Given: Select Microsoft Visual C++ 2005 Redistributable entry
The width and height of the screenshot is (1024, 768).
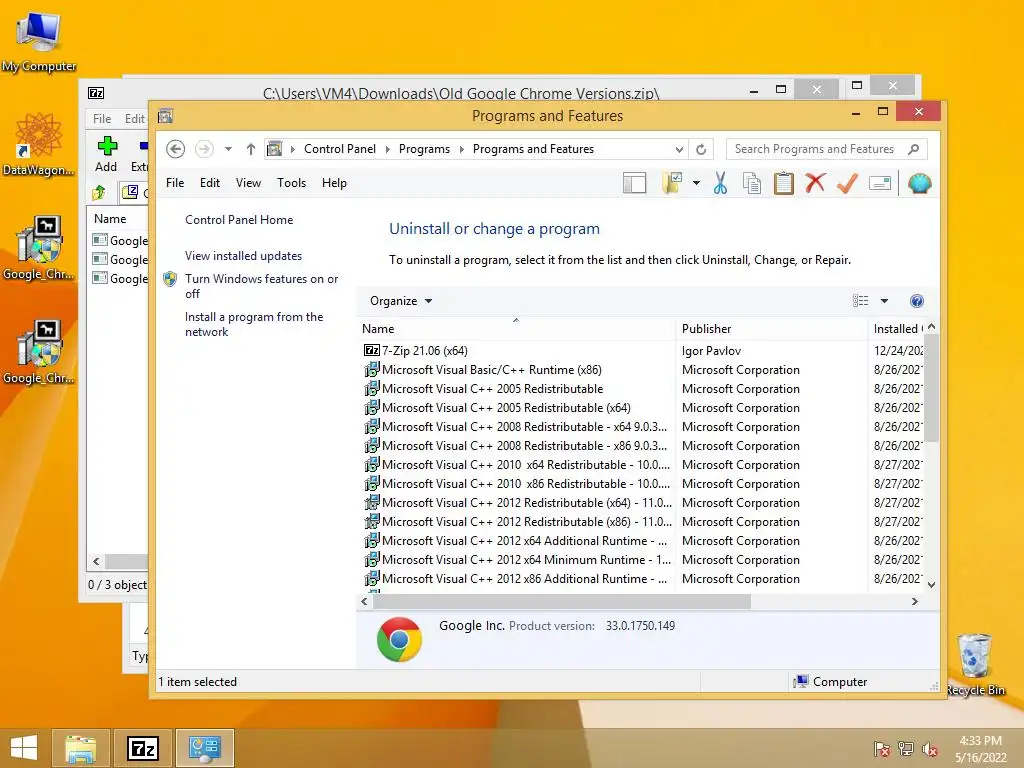Looking at the screenshot, I should tap(483, 389).
